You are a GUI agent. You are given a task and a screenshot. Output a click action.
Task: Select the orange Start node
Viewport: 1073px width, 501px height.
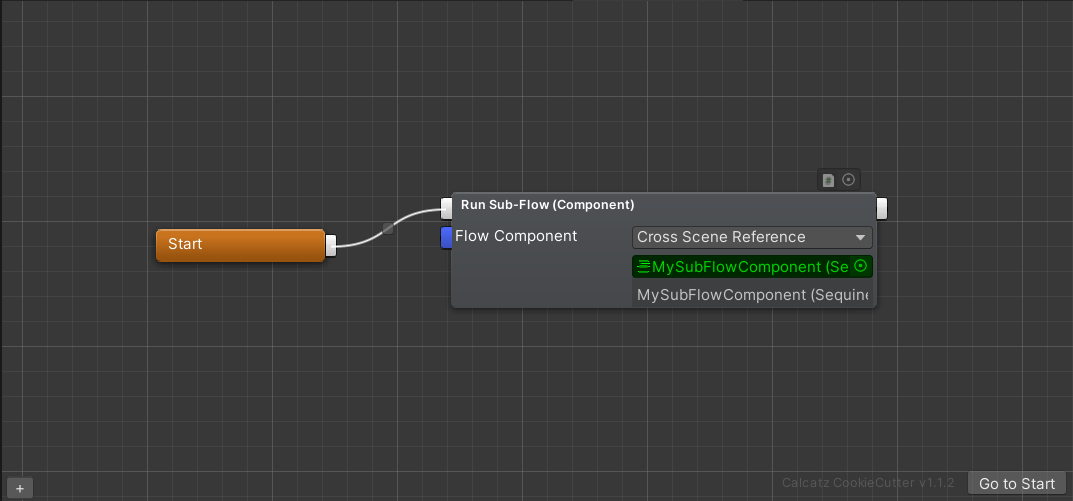[240, 245]
